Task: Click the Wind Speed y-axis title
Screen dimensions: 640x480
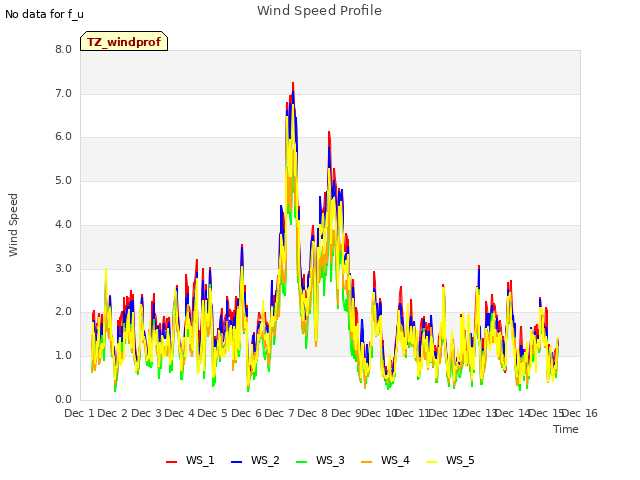Action: tap(13, 225)
